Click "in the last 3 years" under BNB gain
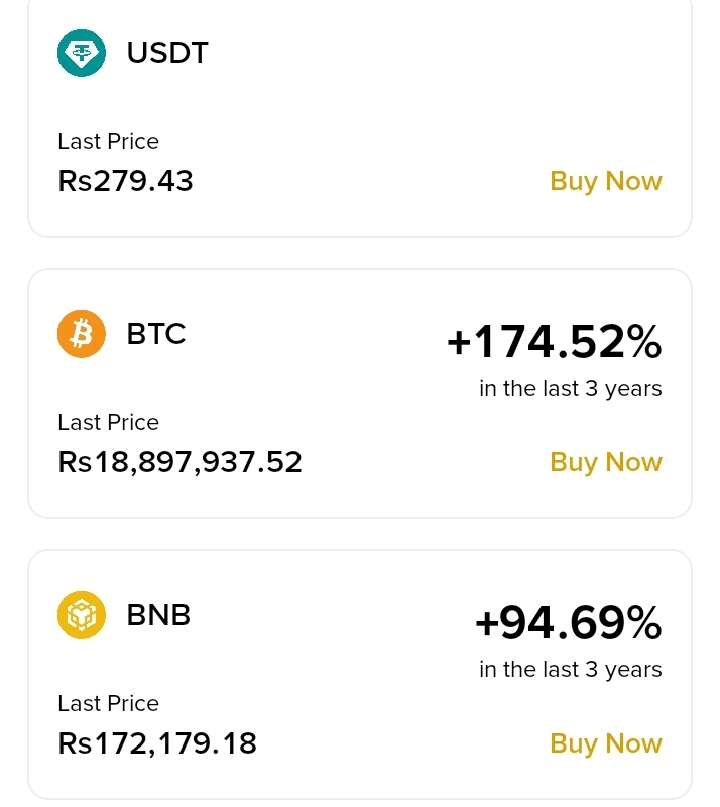Image resolution: width=720 pixels, height=807 pixels. (x=570, y=669)
